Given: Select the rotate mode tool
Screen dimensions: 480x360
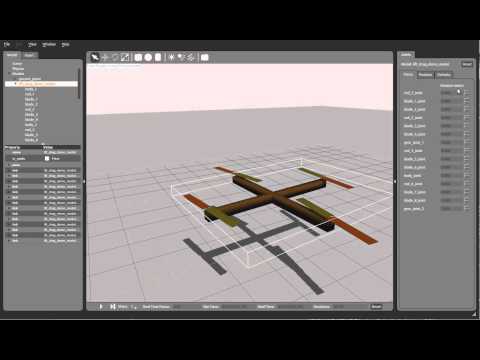Looking at the screenshot, I should (x=115, y=57).
